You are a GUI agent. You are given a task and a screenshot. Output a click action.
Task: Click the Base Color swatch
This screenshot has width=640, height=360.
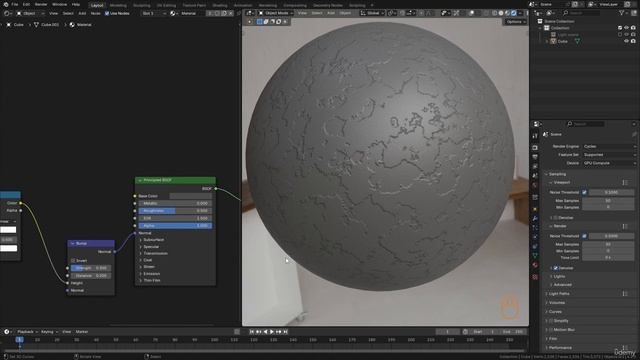(191, 196)
